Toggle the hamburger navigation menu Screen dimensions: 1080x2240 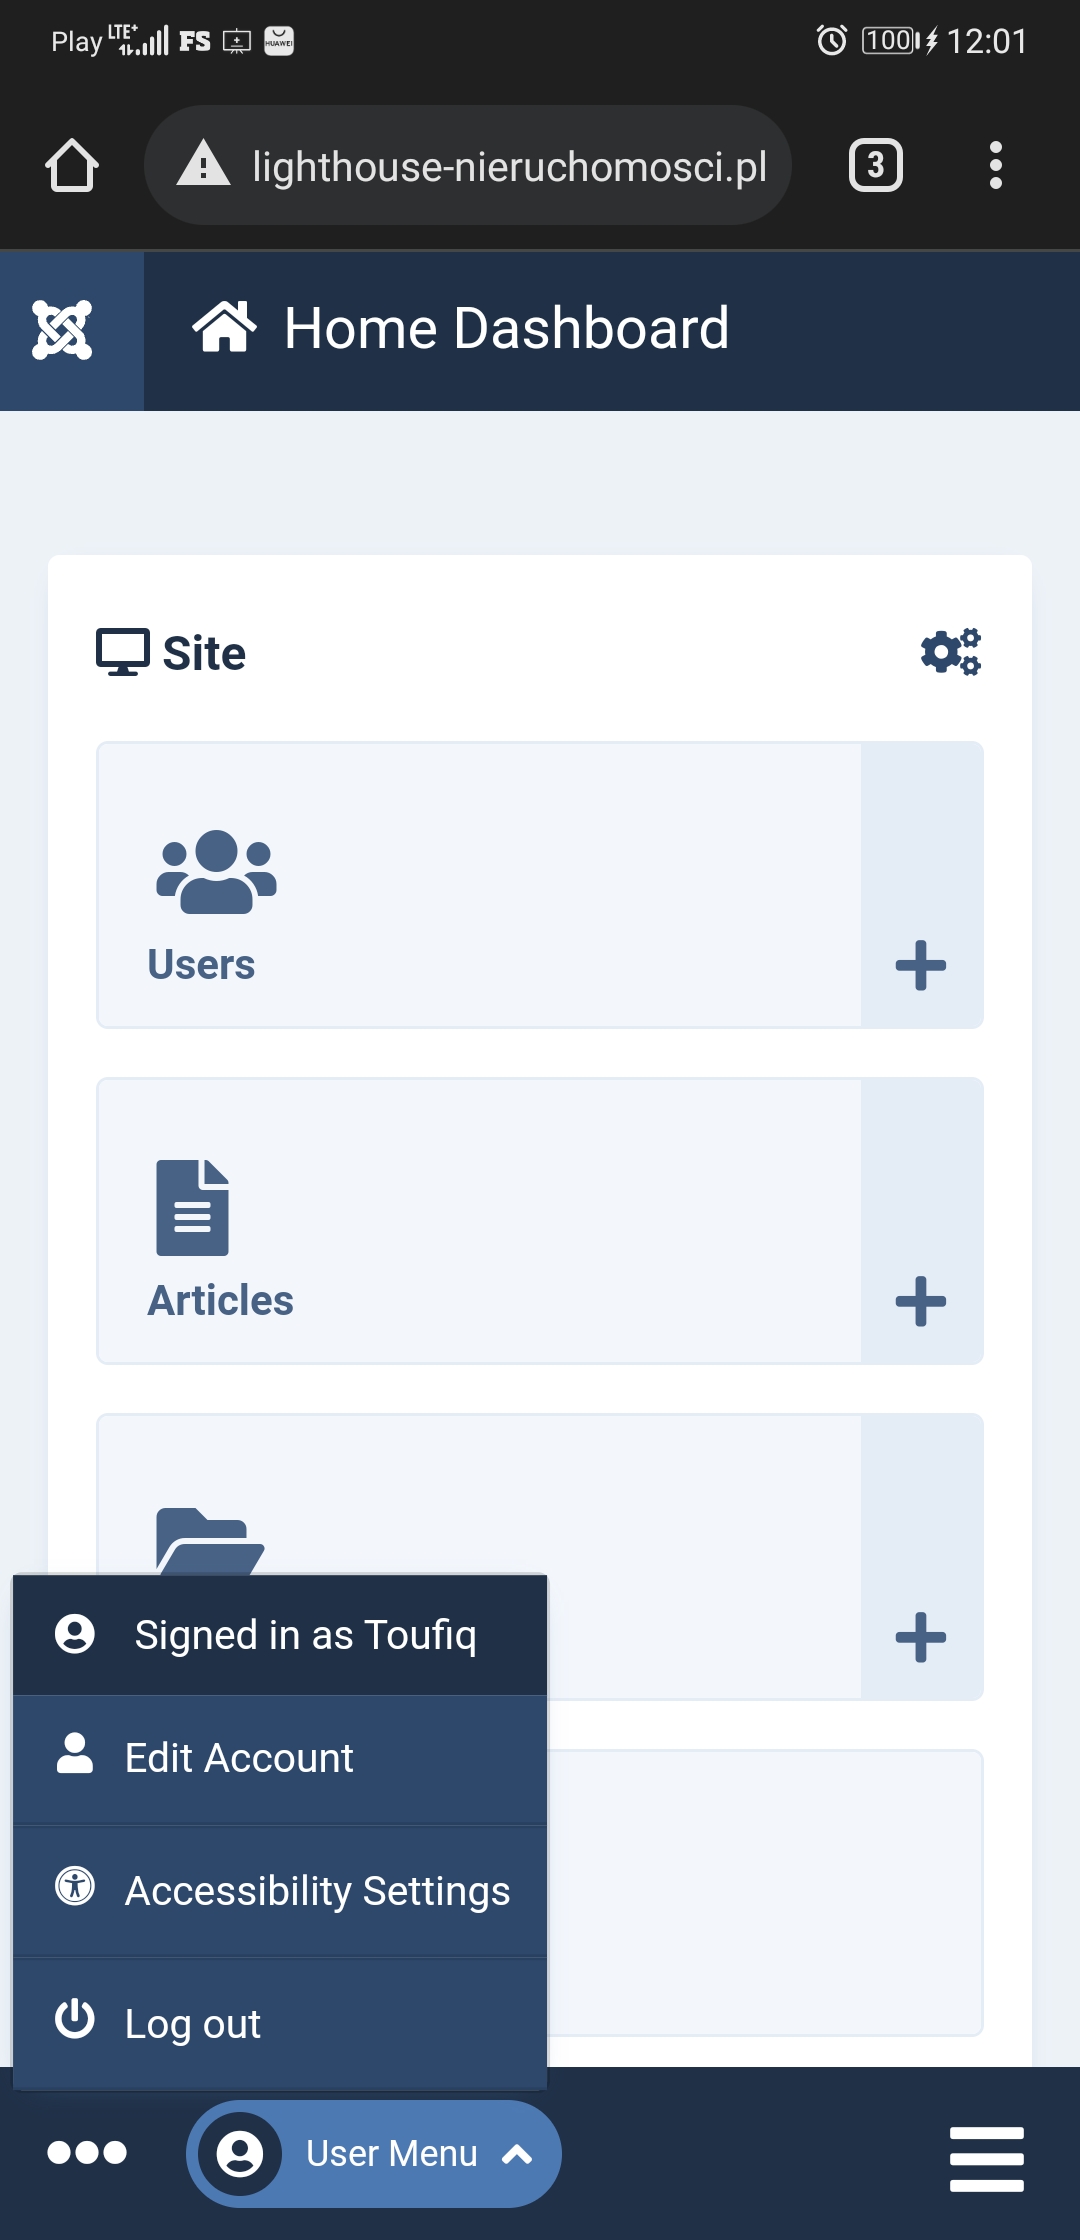986,2159
